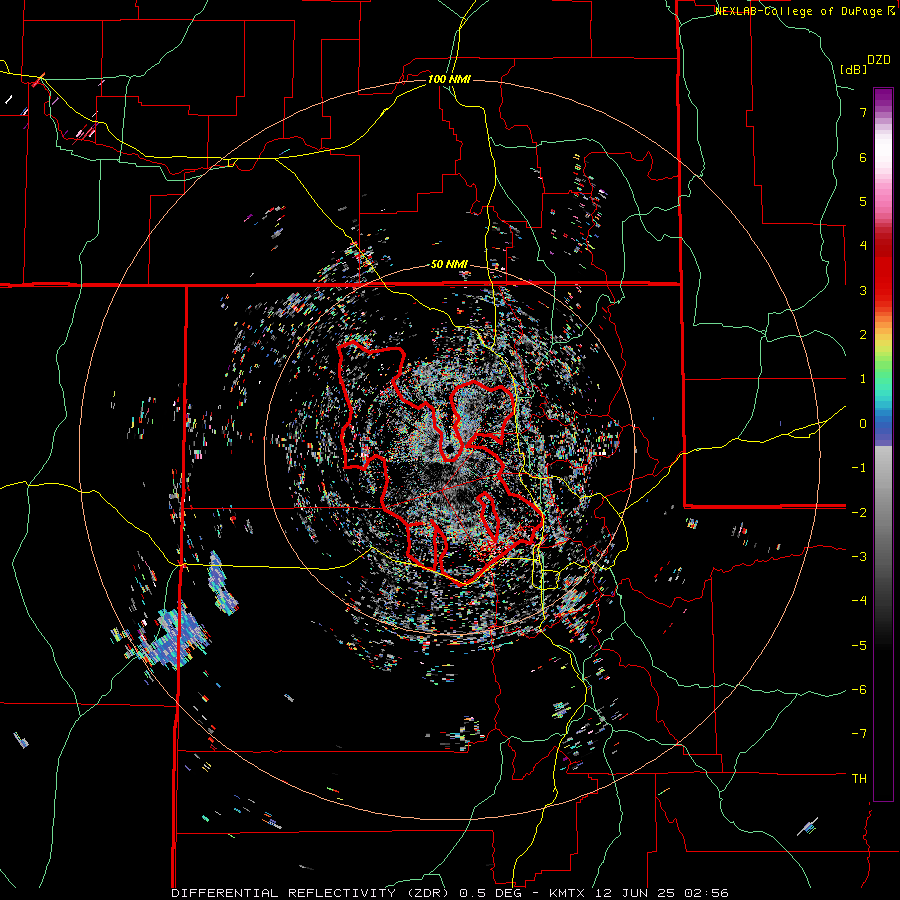Select the -3 dB scale value
Screen dimensions: 900x900
click(859, 557)
